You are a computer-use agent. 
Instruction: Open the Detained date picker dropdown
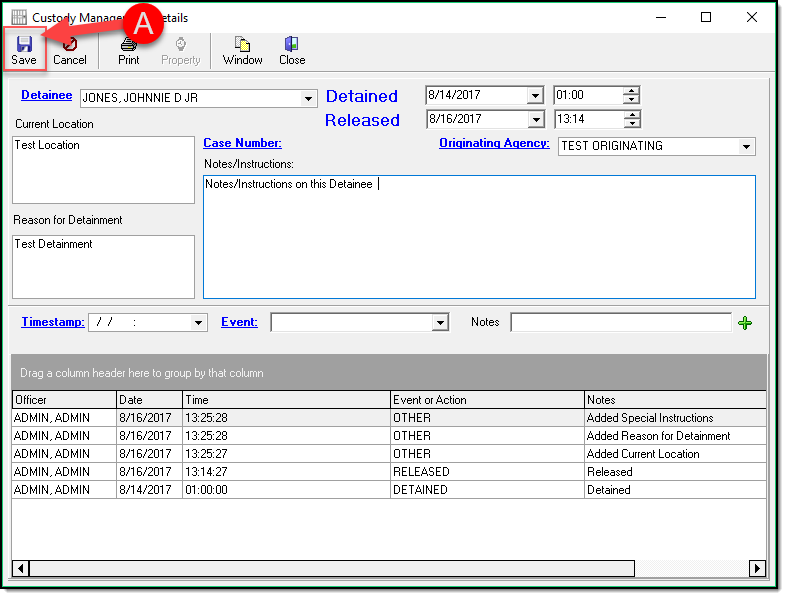[535, 96]
